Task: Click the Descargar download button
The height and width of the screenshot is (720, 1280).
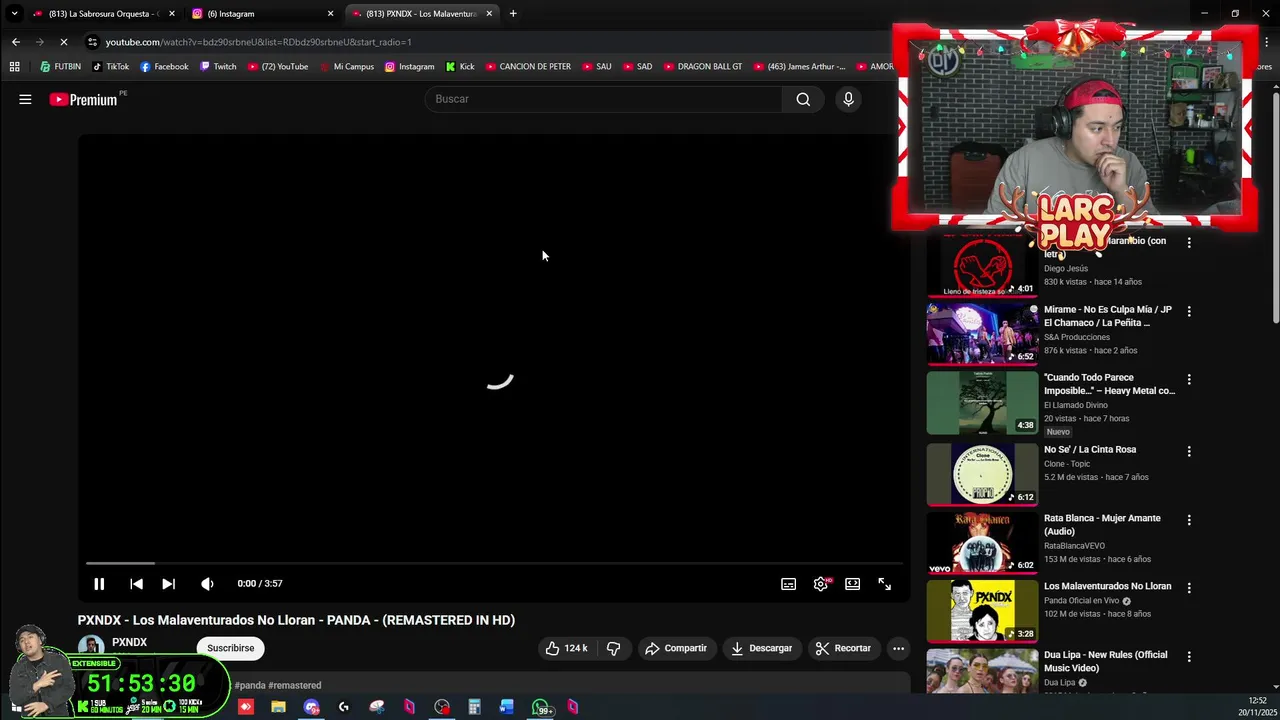Action: tap(761, 648)
